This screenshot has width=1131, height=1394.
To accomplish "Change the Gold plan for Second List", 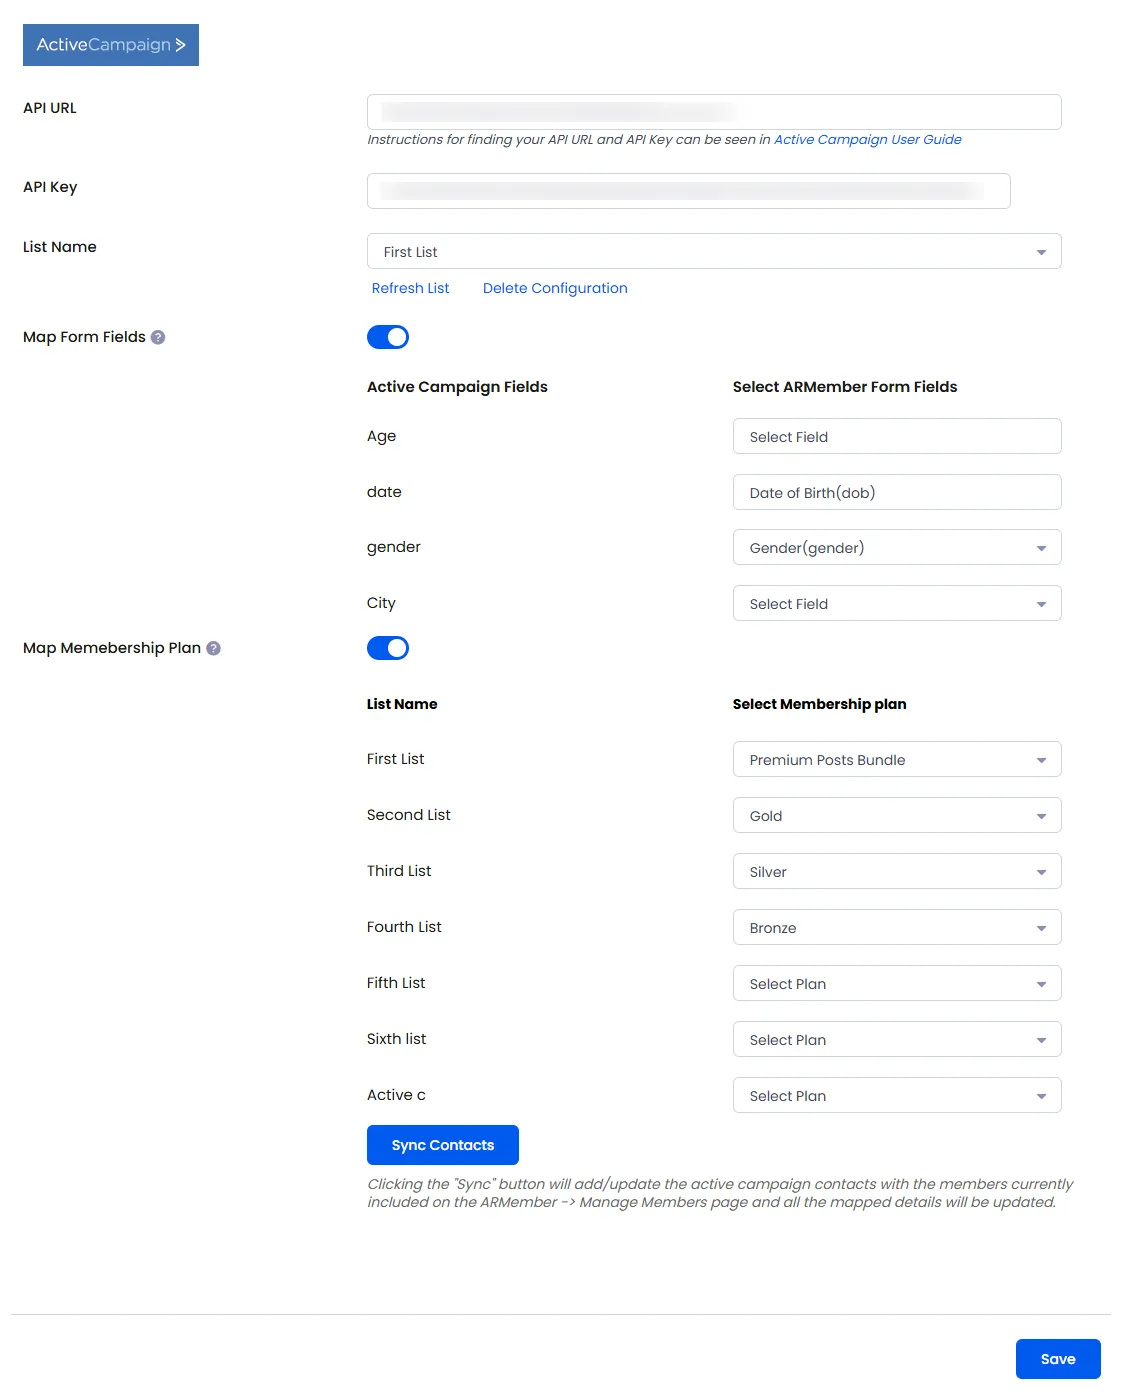I will coord(897,815).
